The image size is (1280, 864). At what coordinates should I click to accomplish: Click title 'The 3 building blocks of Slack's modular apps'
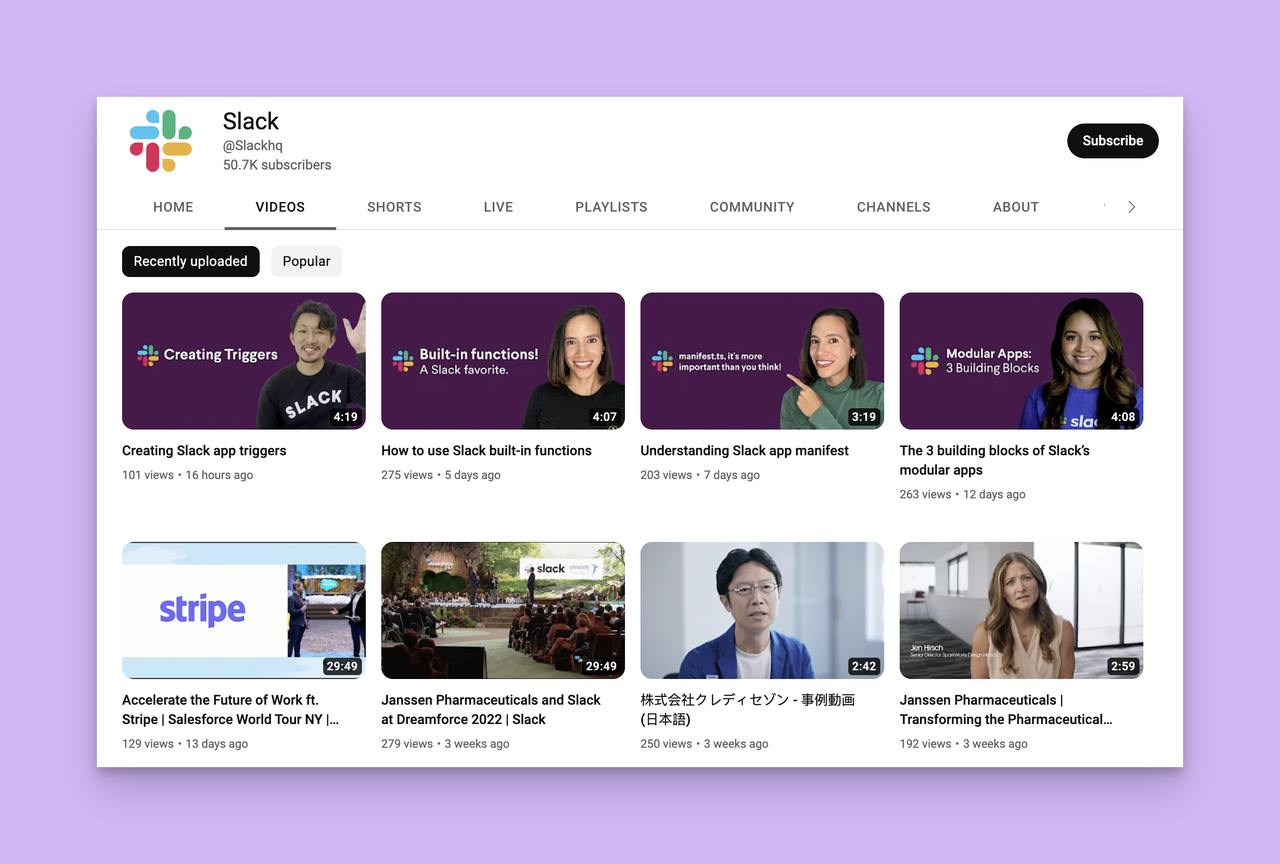pos(995,460)
